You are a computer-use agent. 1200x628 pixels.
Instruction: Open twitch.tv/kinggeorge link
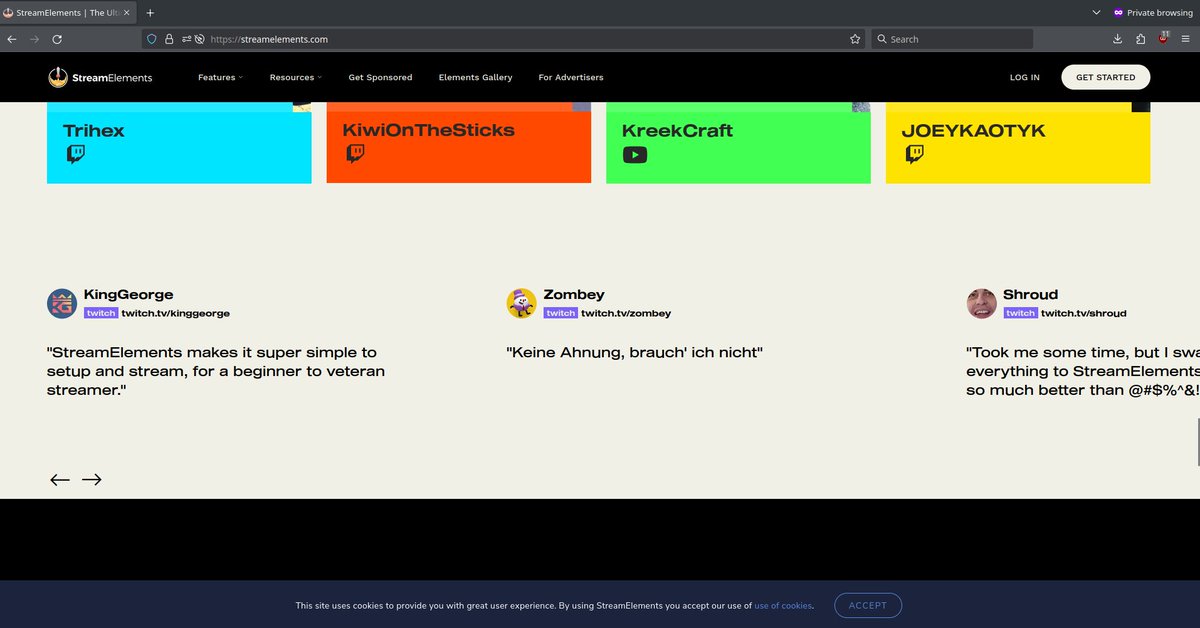point(176,313)
